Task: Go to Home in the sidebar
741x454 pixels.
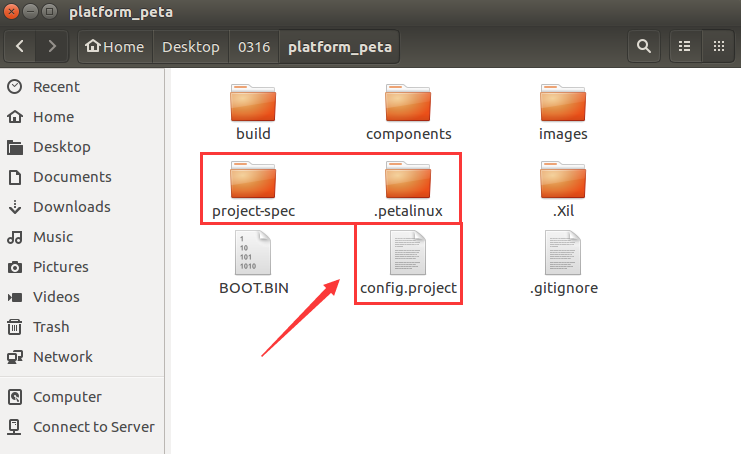Action: pos(82,117)
